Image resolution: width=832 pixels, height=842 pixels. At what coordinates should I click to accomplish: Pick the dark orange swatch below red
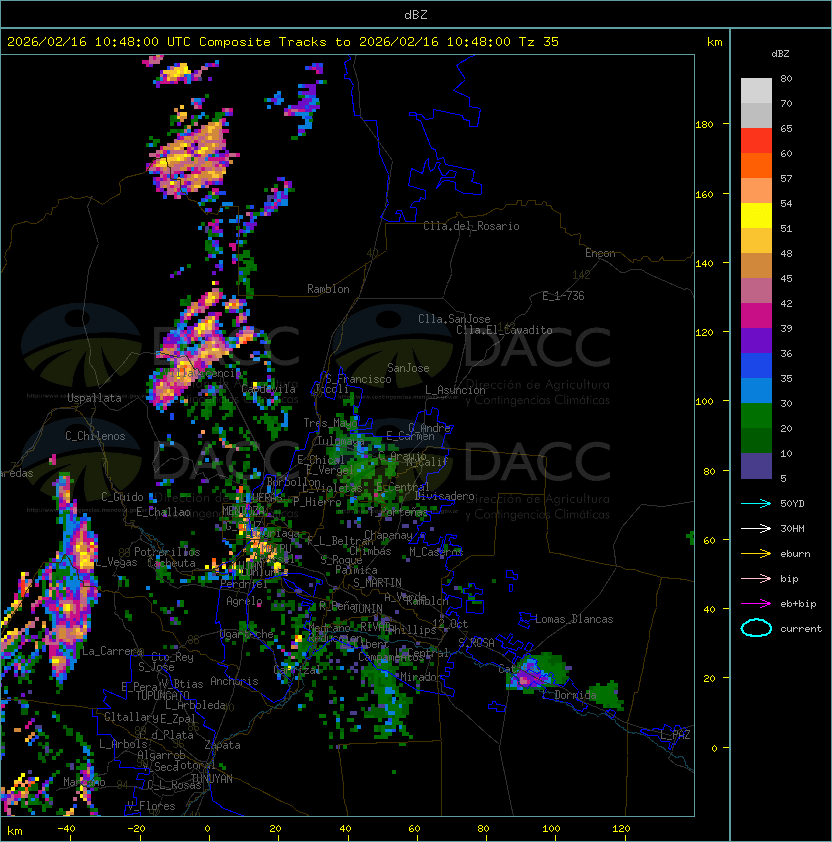coord(756,165)
